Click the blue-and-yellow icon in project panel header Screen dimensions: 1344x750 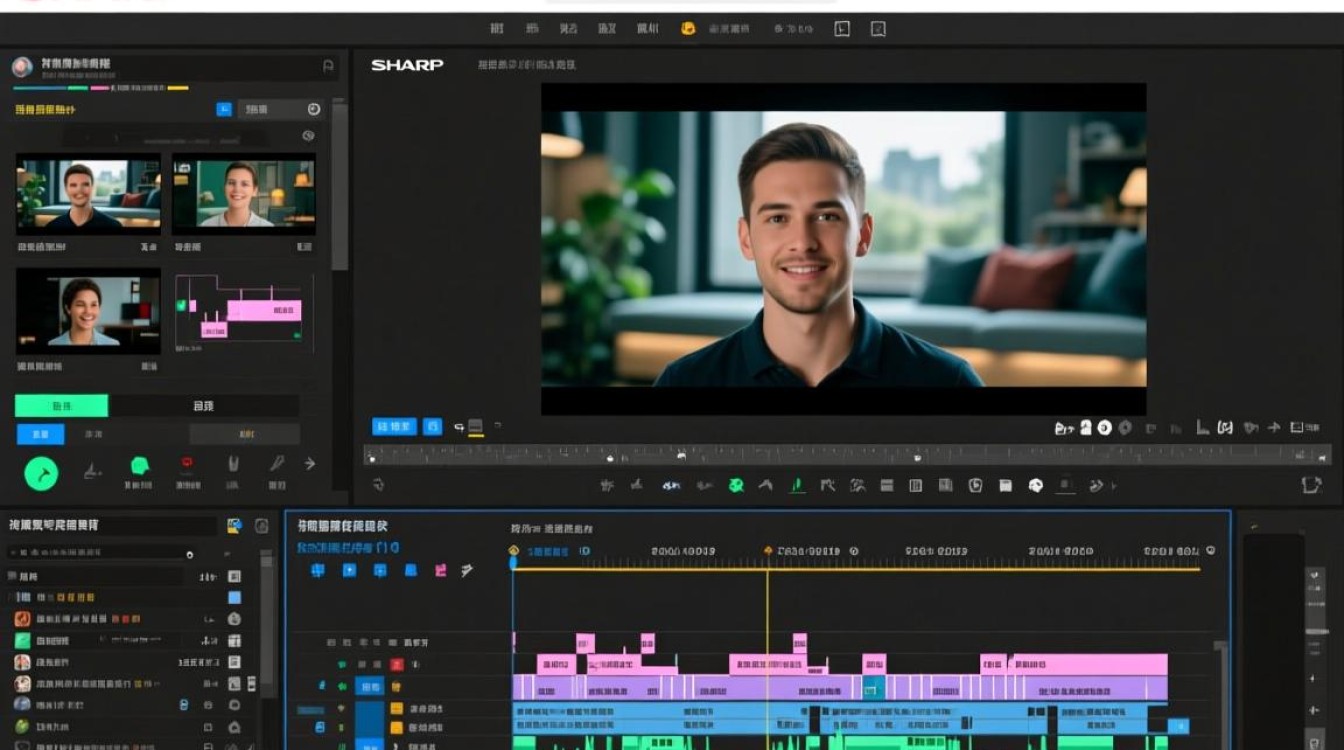click(x=234, y=525)
